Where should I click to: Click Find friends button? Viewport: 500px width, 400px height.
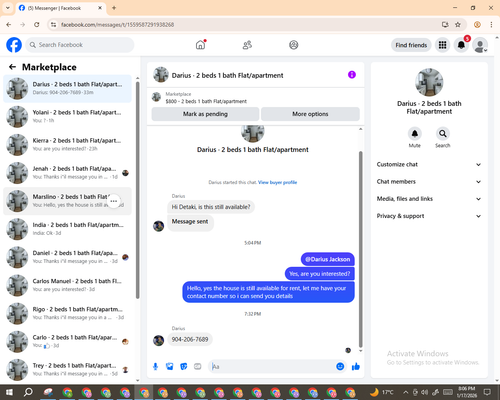[x=411, y=45]
